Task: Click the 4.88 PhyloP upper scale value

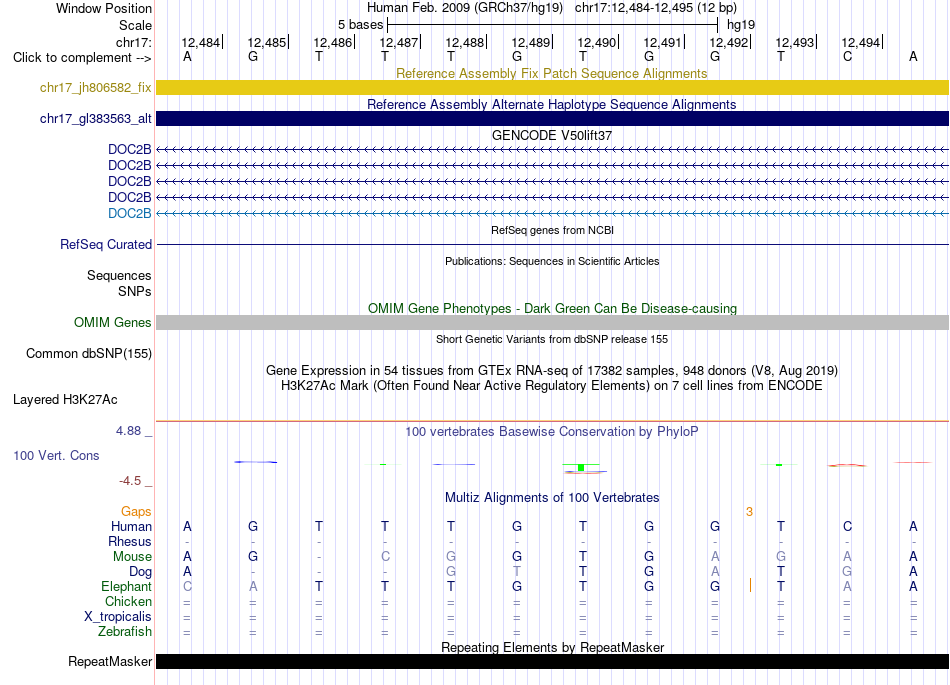Action: click(128, 431)
